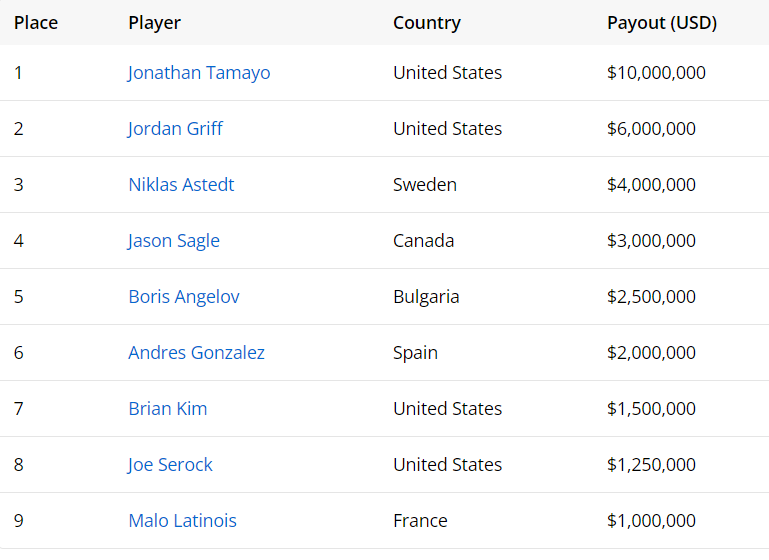Select the $10,000,000 payout cell

click(x=656, y=73)
